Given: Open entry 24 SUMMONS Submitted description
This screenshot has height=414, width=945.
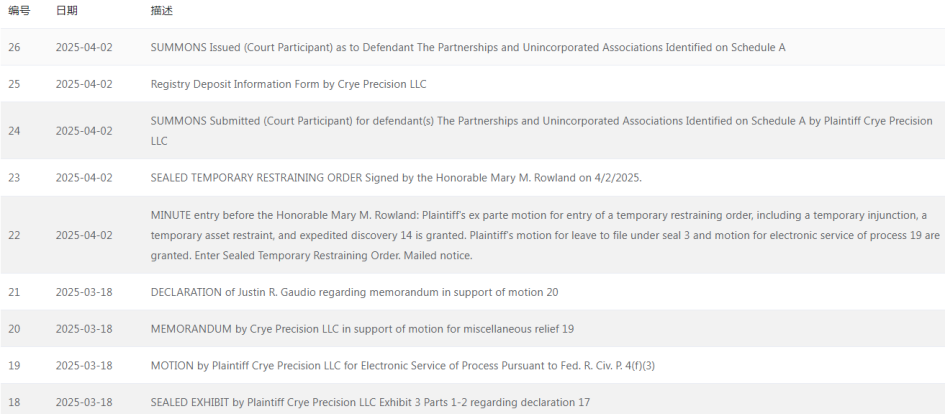Looking at the screenshot, I should pos(541,131).
